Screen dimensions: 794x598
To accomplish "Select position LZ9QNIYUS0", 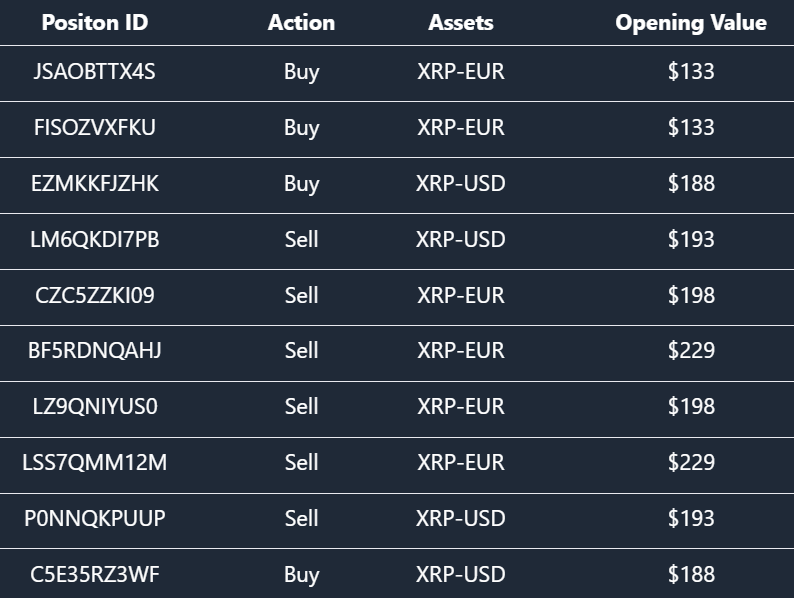I will pos(95,407).
